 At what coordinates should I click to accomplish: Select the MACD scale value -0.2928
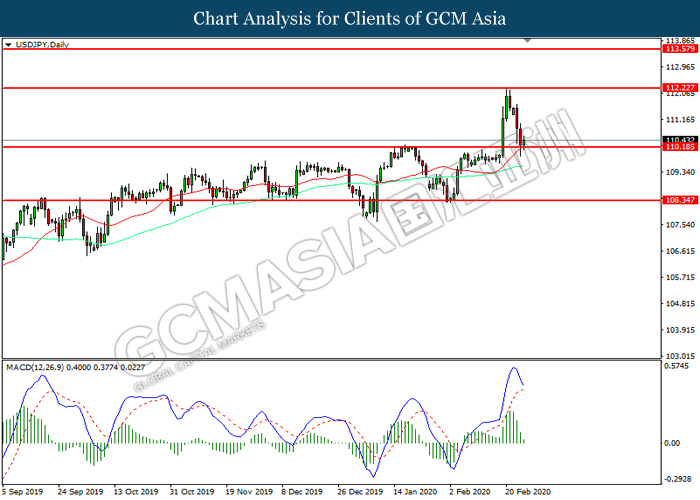pos(679,479)
